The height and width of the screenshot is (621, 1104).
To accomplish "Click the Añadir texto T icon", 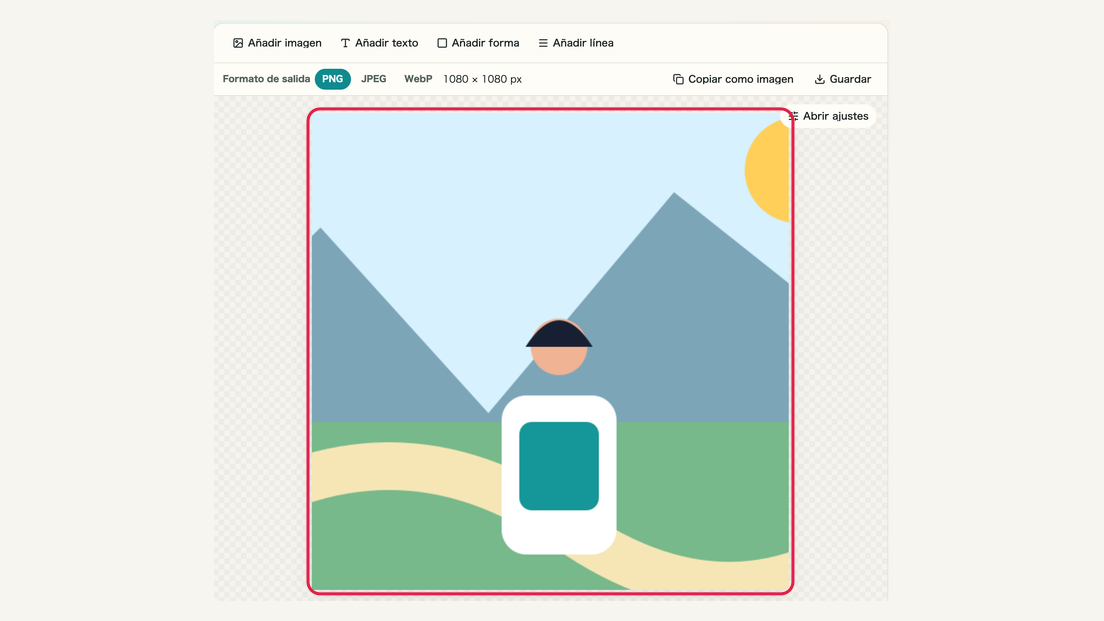I will click(x=345, y=43).
